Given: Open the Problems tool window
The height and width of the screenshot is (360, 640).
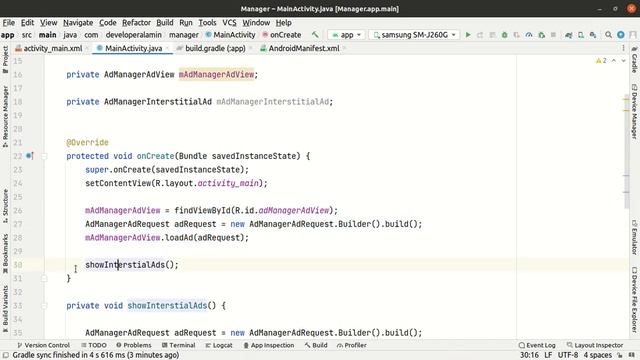Looking at the screenshot, I should (133, 345).
